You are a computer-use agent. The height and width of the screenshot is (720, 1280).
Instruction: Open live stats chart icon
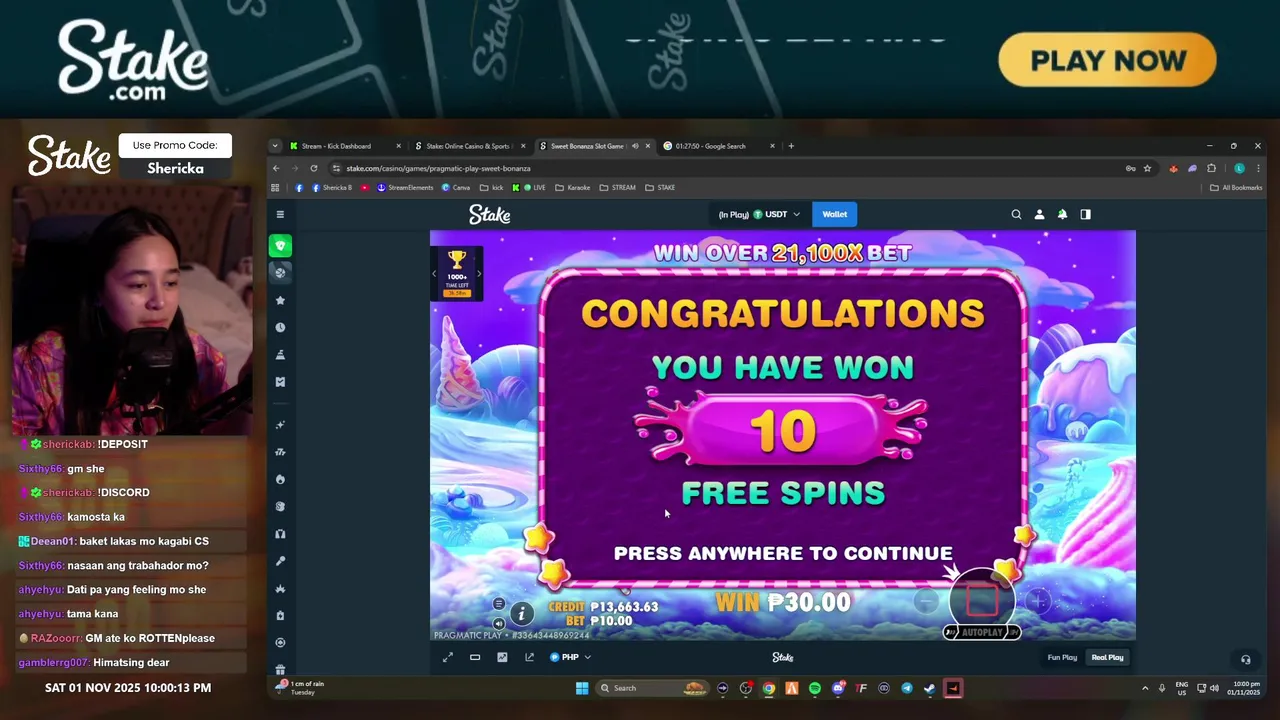click(502, 657)
